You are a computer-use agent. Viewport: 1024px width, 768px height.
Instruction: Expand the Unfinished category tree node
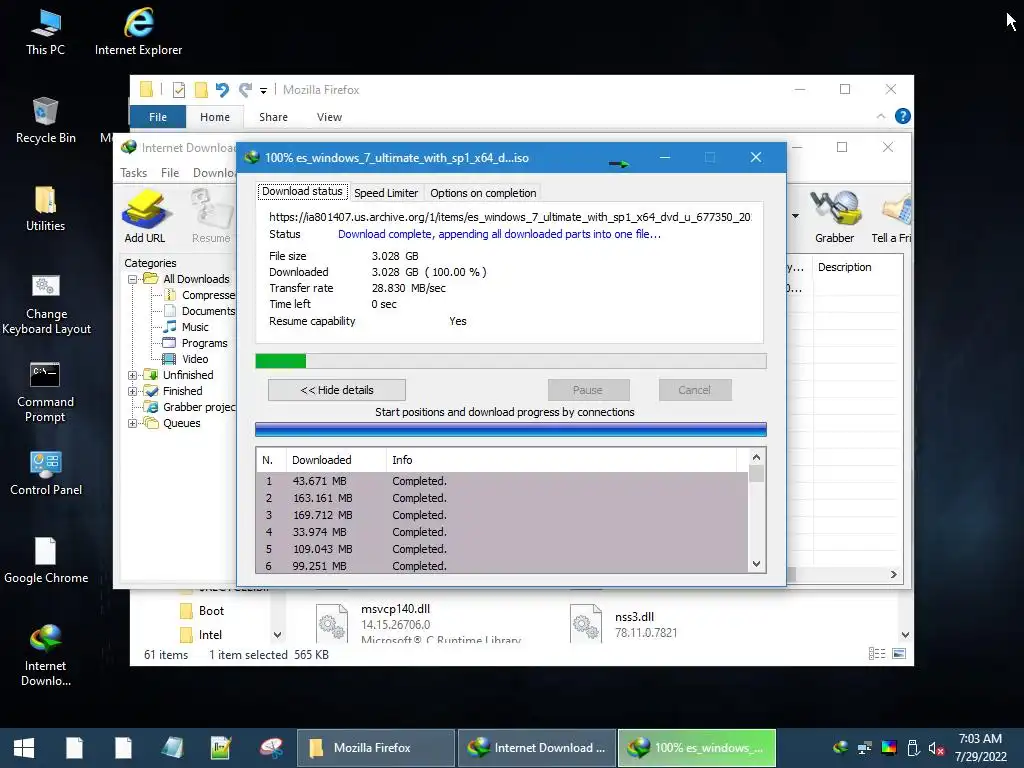click(133, 376)
